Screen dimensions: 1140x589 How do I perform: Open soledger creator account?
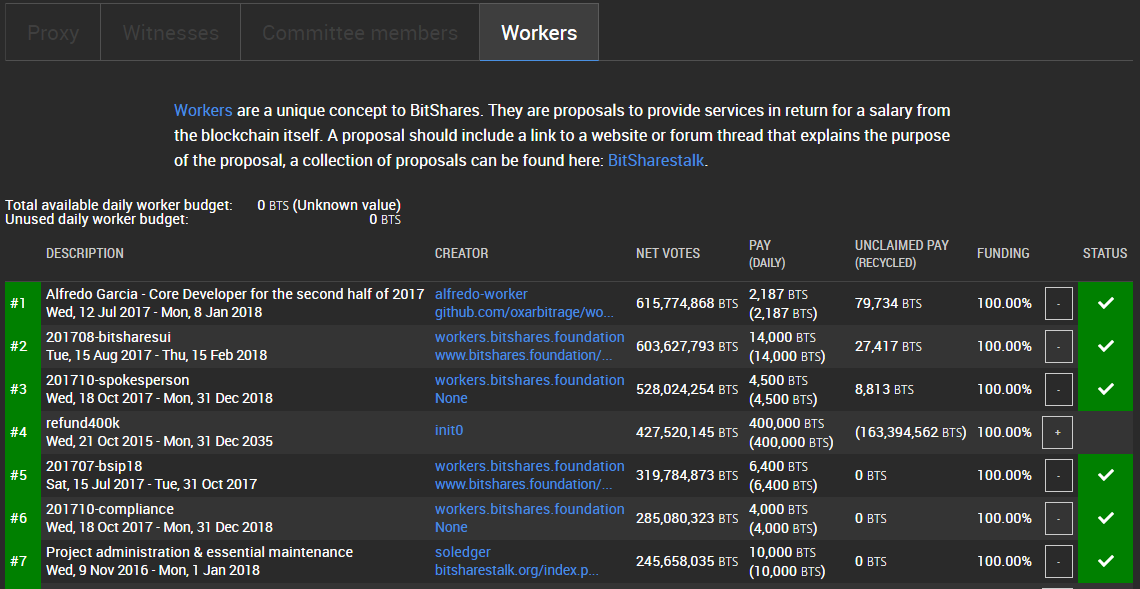462,552
